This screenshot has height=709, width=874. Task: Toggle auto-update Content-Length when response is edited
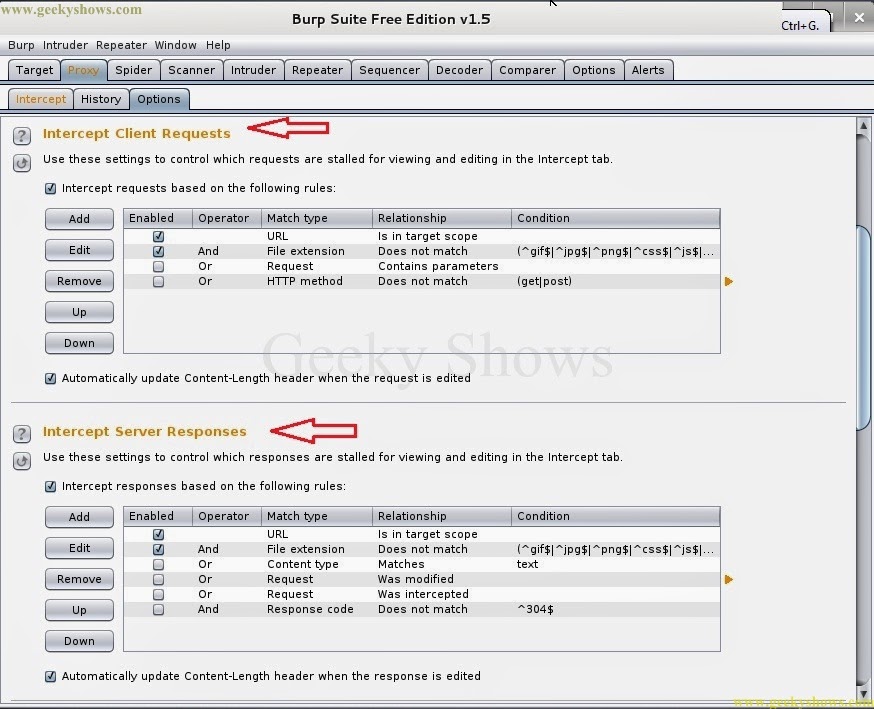pyautogui.click(x=50, y=677)
